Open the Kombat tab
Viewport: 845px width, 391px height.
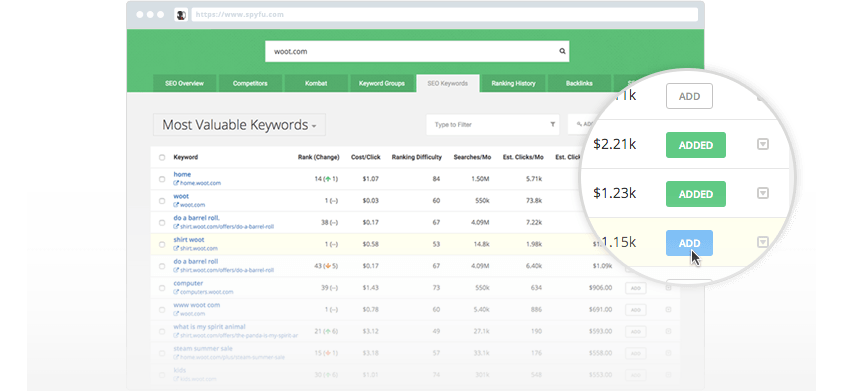click(x=316, y=83)
